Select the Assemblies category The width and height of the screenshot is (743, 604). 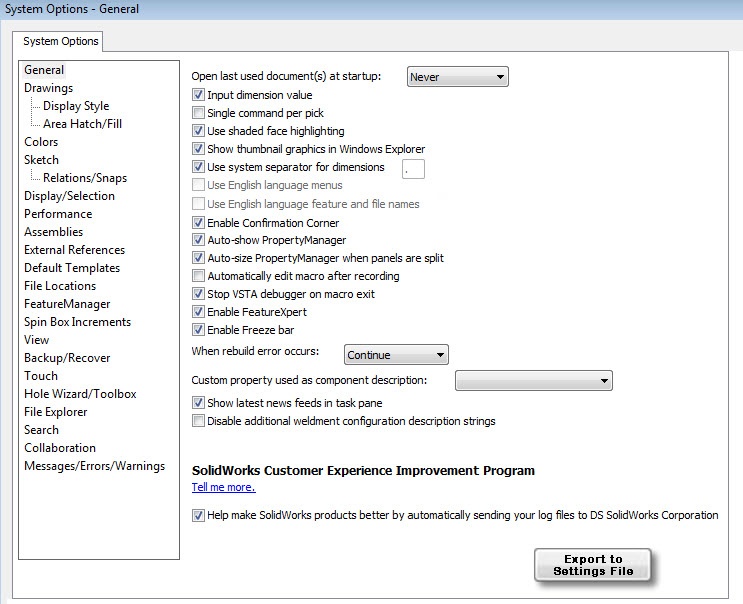point(54,232)
